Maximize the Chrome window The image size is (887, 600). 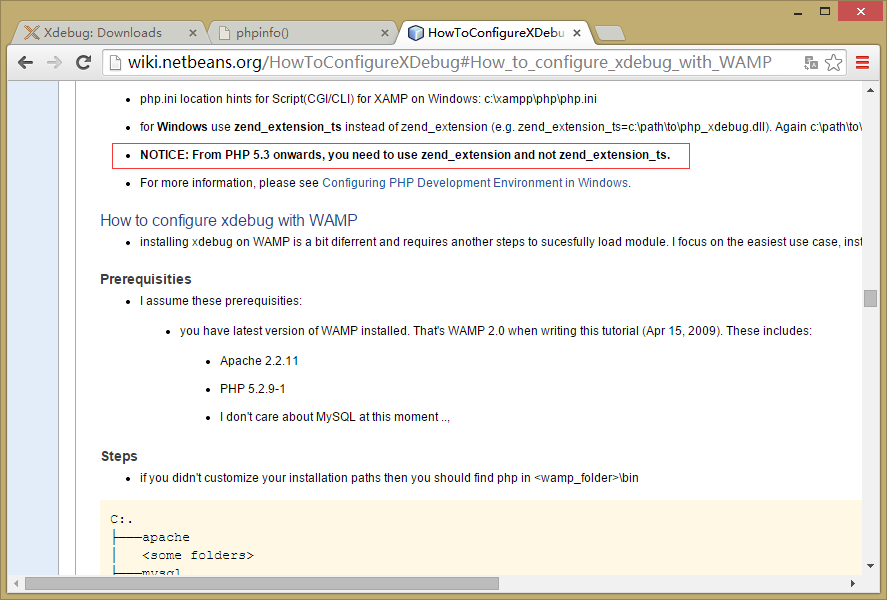[825, 11]
